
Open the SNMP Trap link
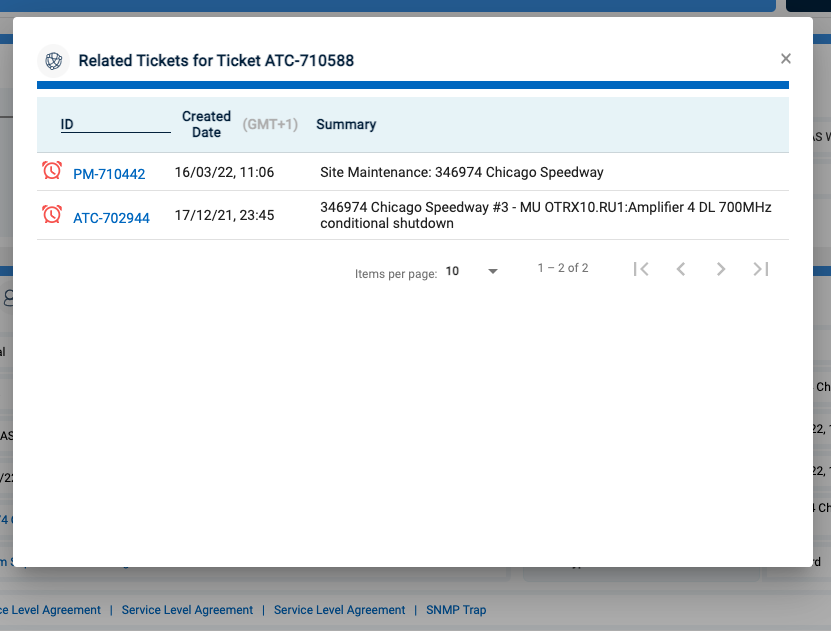point(456,610)
